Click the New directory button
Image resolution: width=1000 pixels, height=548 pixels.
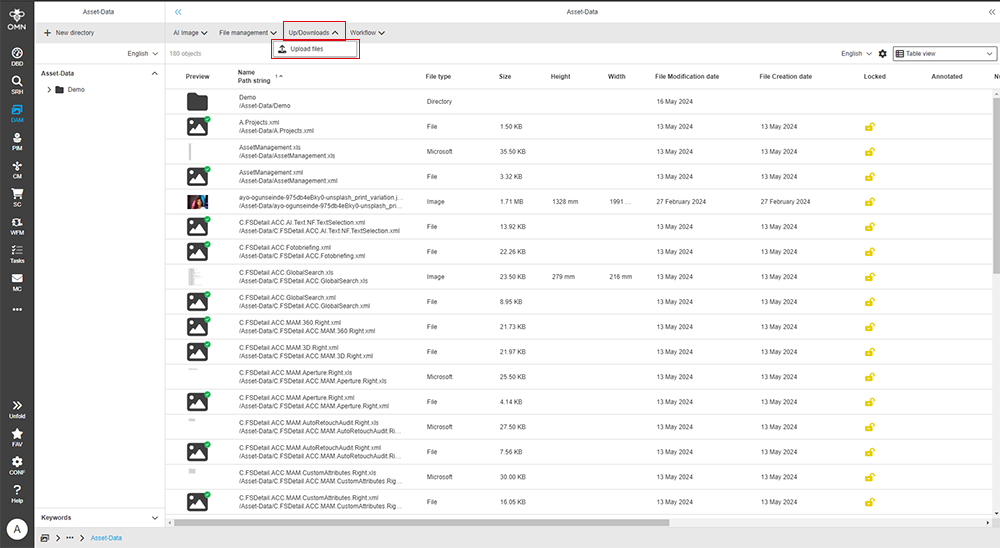click(69, 33)
